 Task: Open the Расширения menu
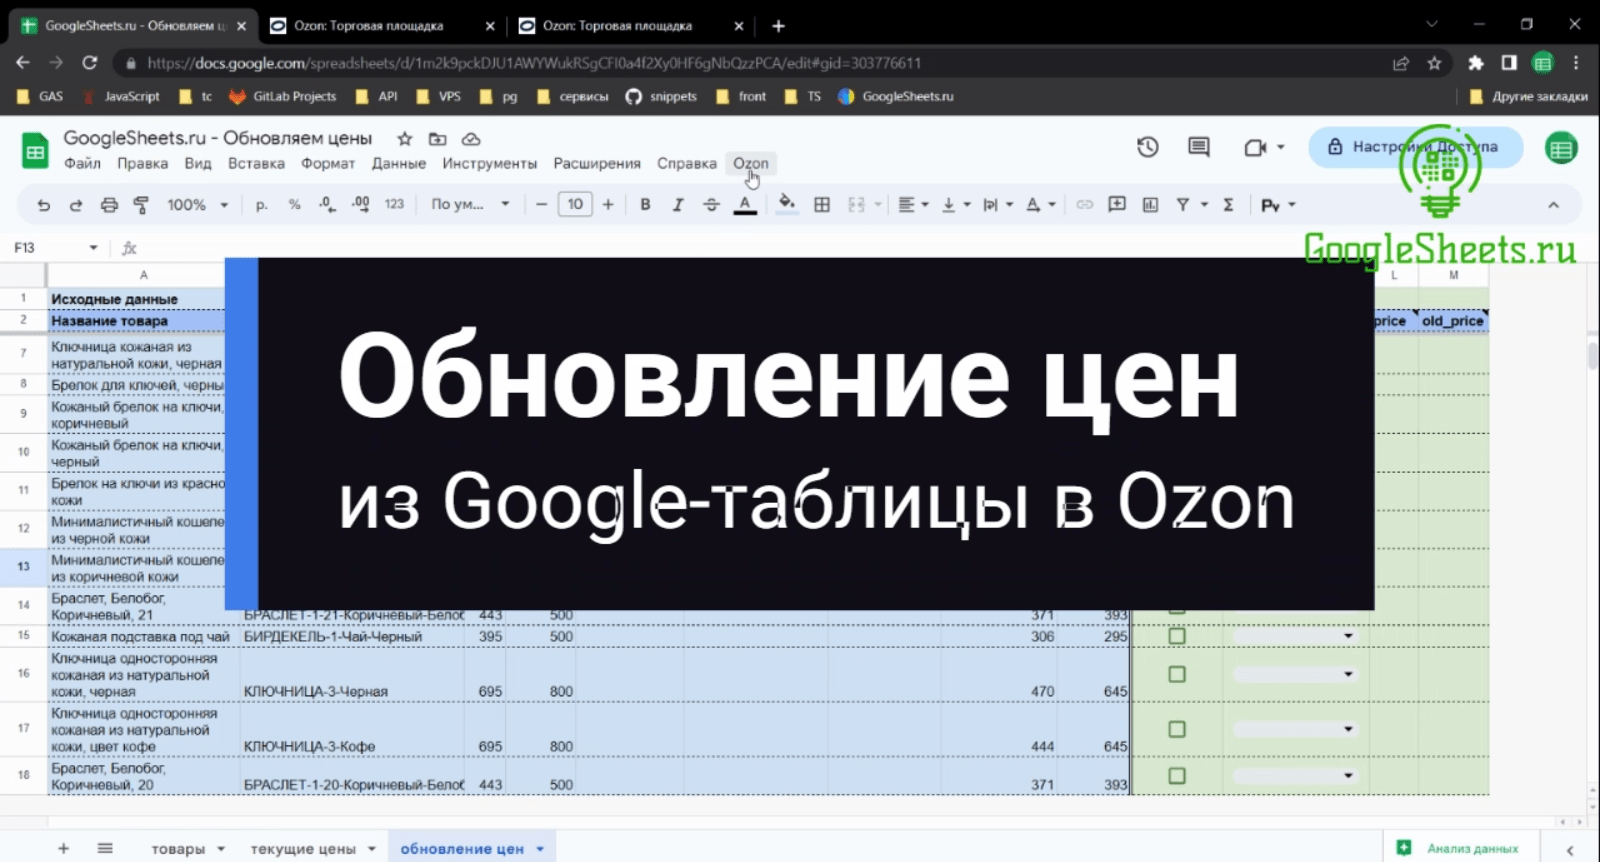[x=597, y=163]
